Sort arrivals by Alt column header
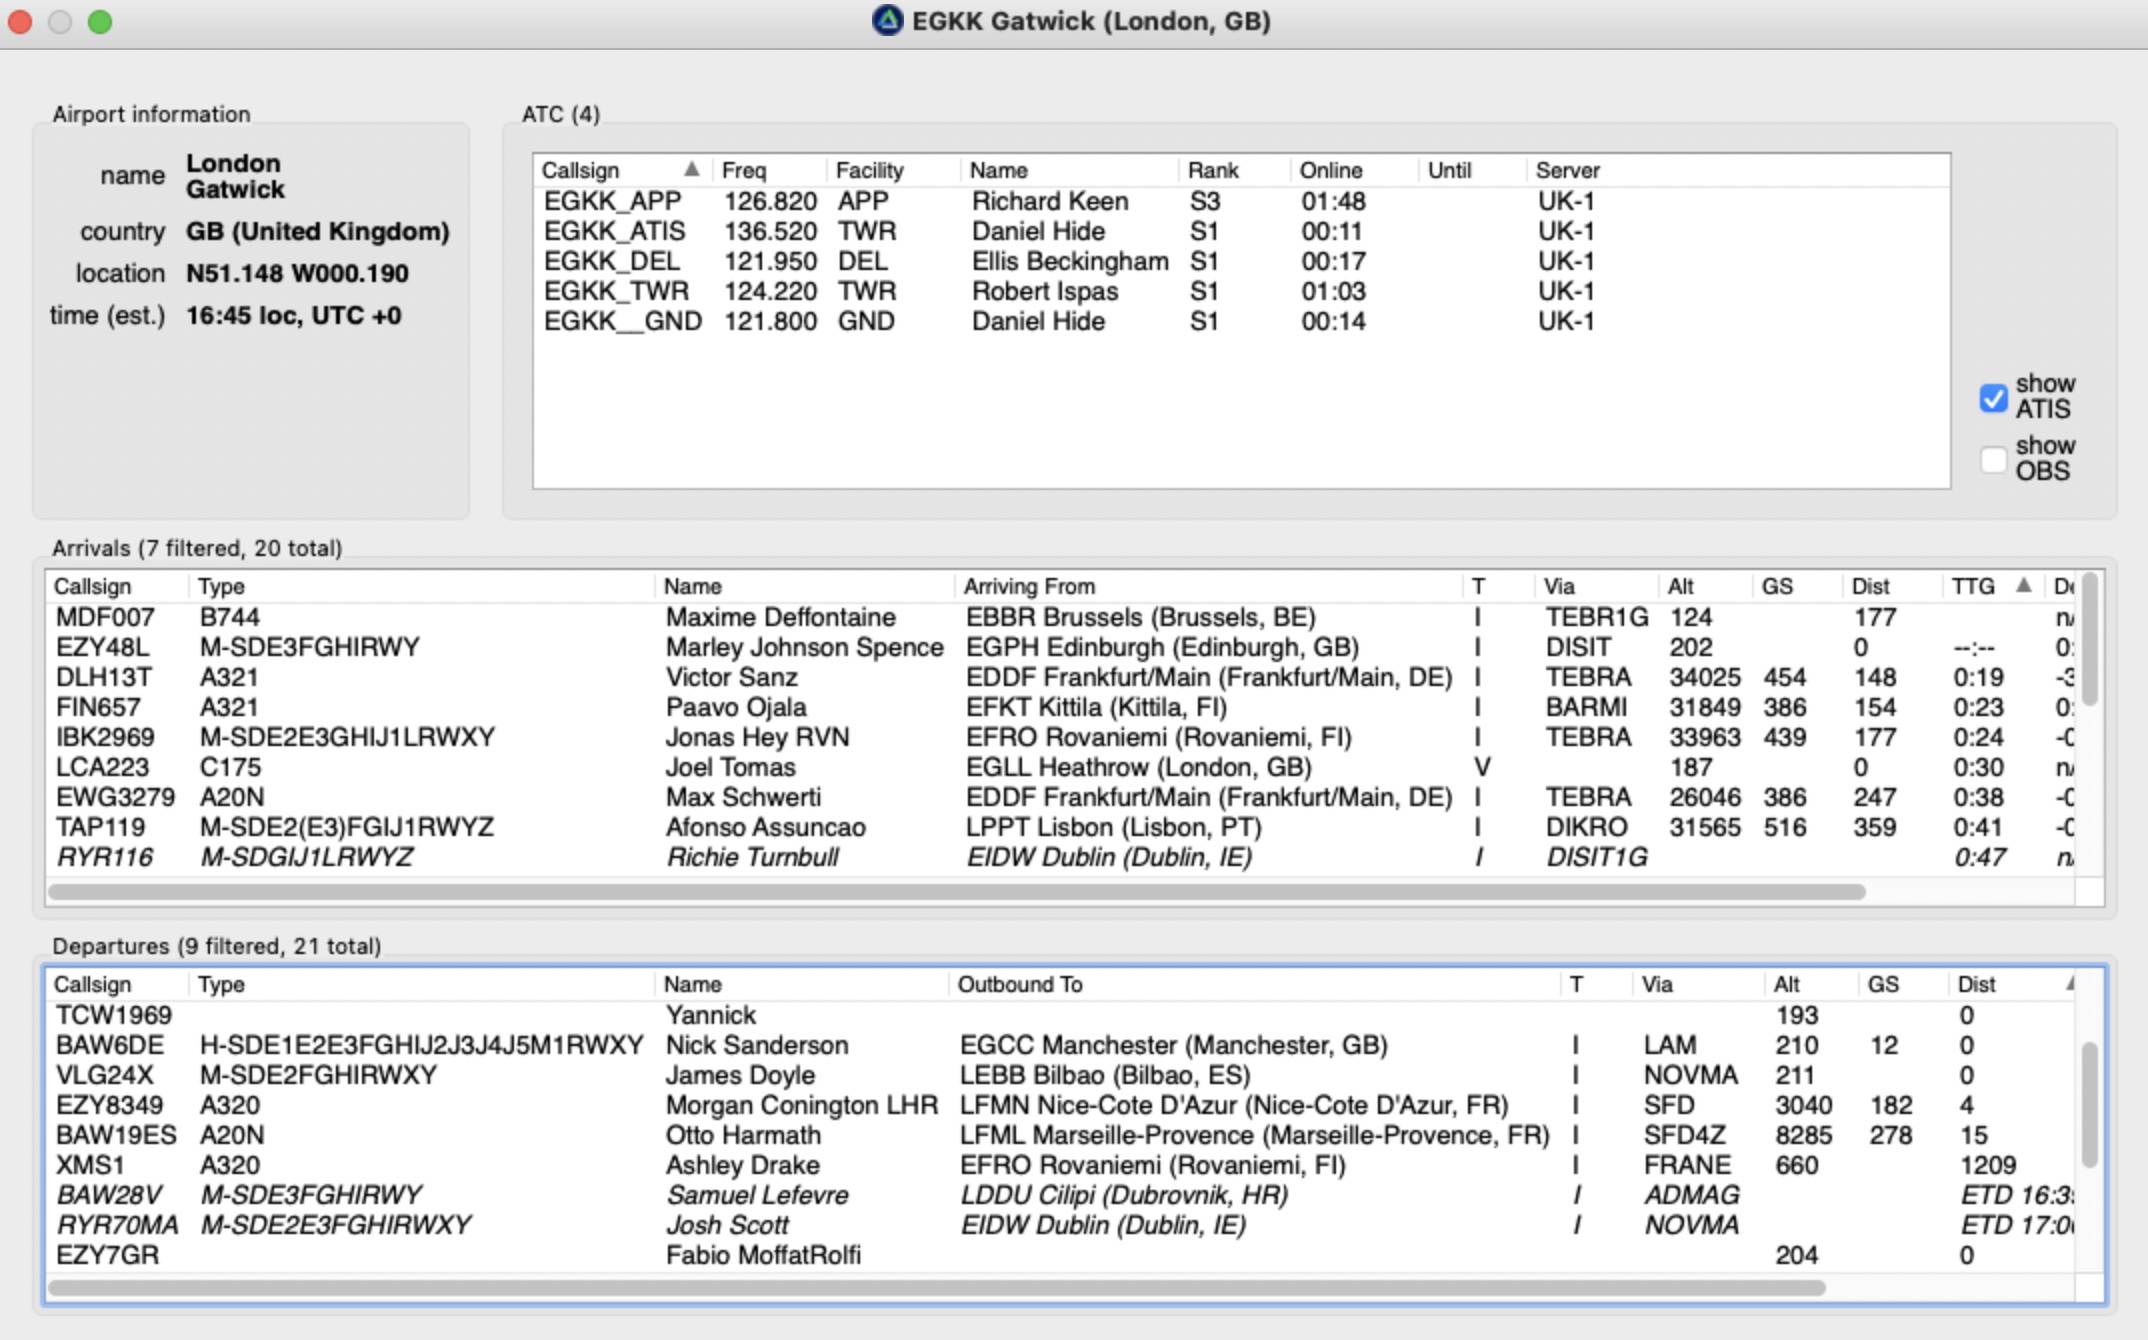Image resolution: width=2148 pixels, height=1340 pixels. pyautogui.click(x=1680, y=586)
